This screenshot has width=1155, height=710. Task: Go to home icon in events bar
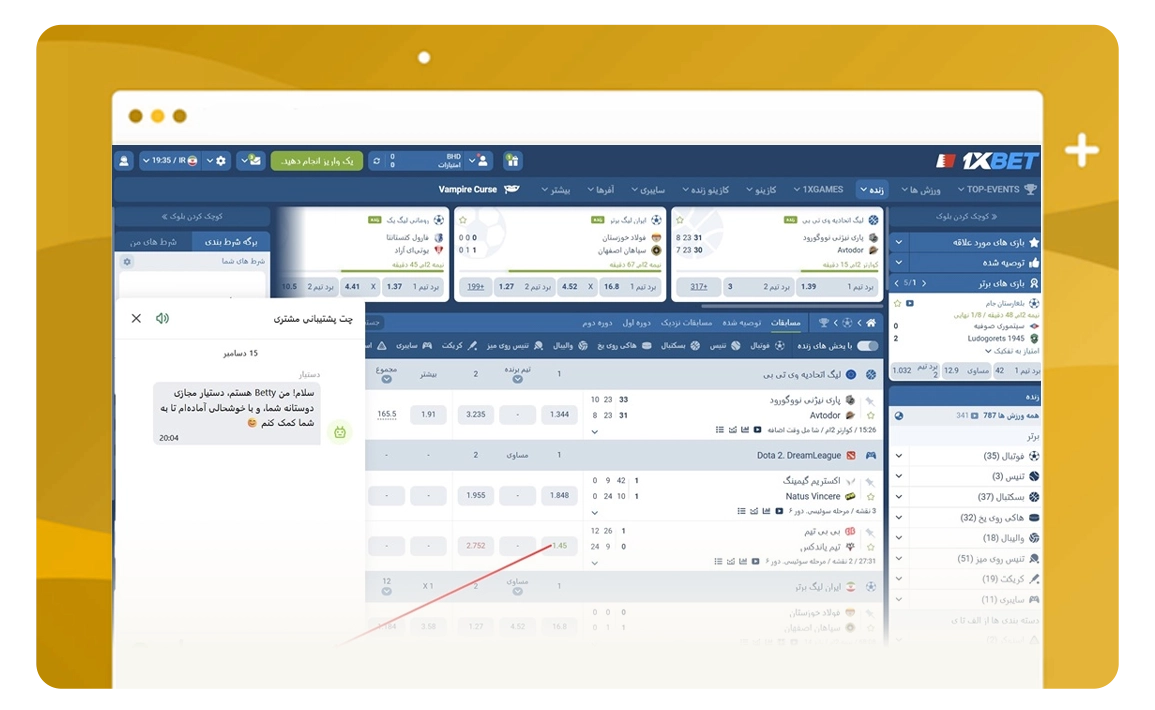click(x=871, y=323)
